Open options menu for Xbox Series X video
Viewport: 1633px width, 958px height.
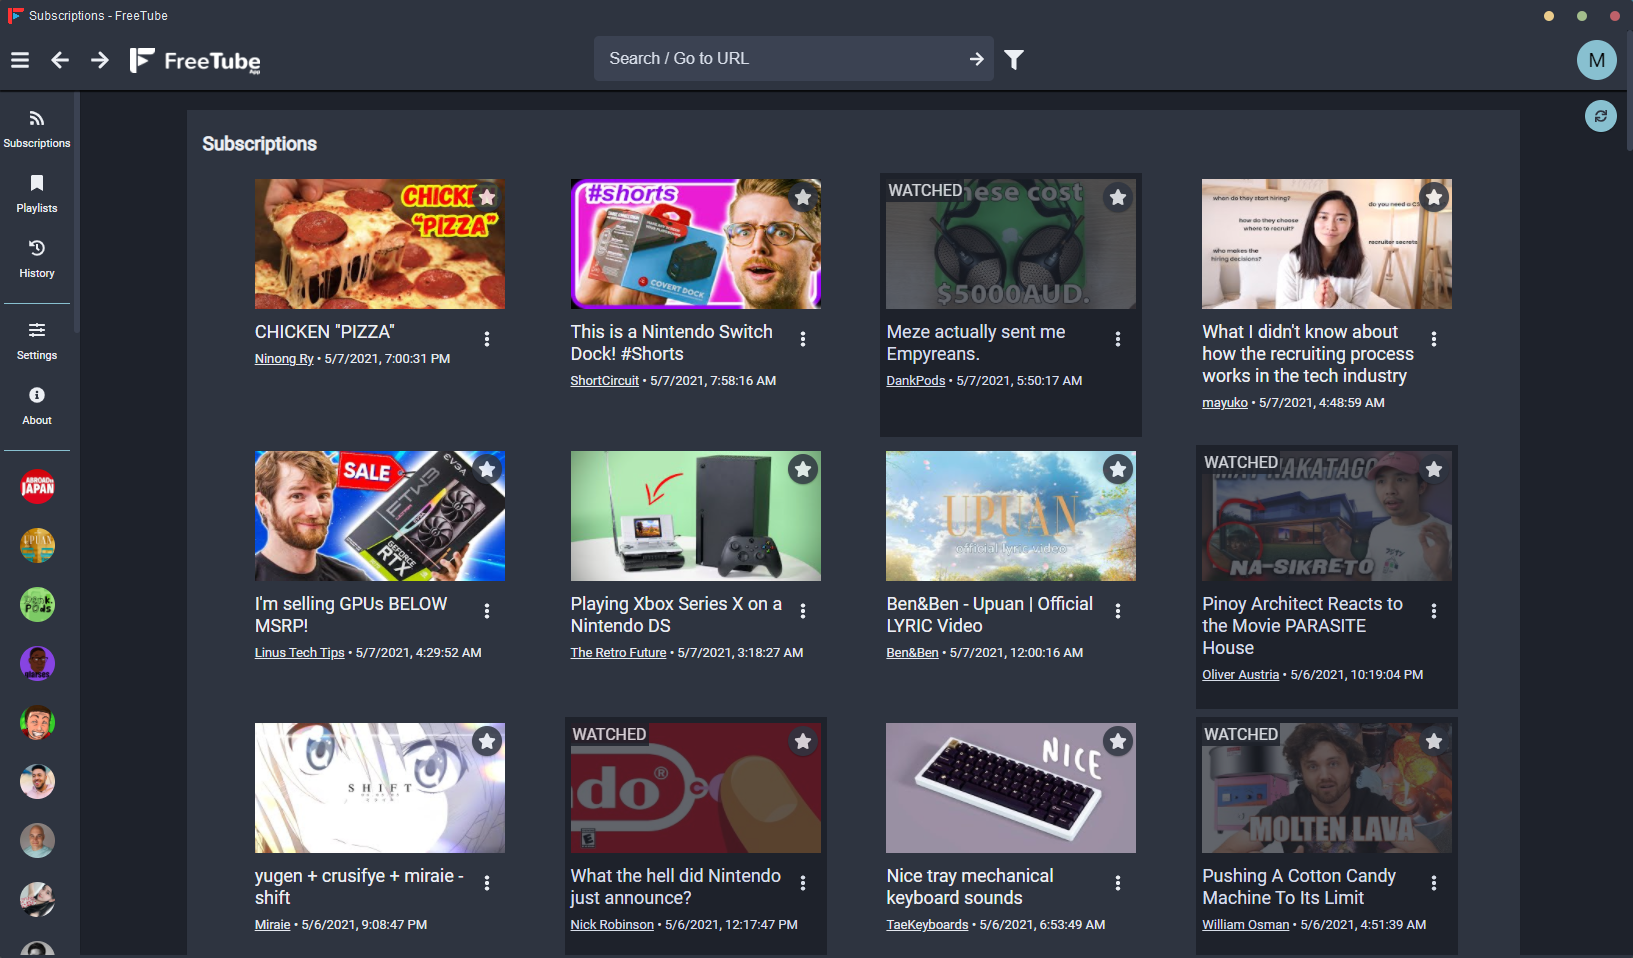pyautogui.click(x=803, y=611)
